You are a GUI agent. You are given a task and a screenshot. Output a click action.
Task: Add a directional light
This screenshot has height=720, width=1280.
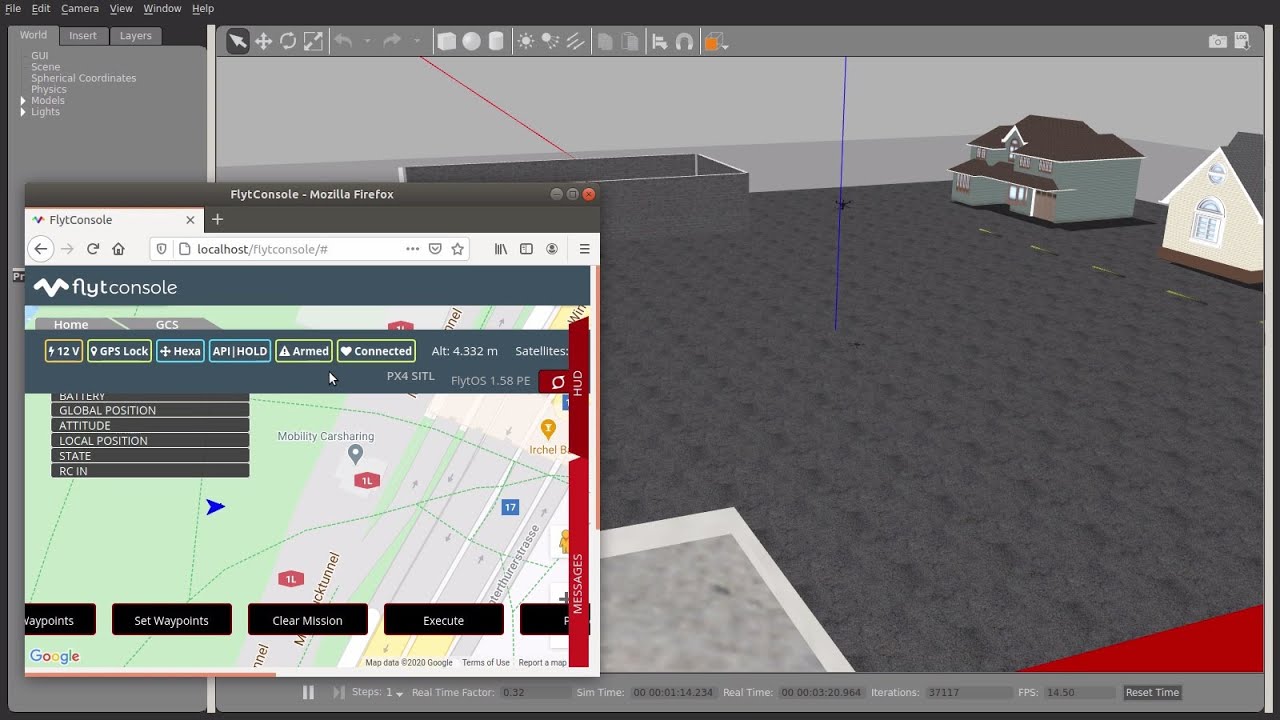coord(575,41)
